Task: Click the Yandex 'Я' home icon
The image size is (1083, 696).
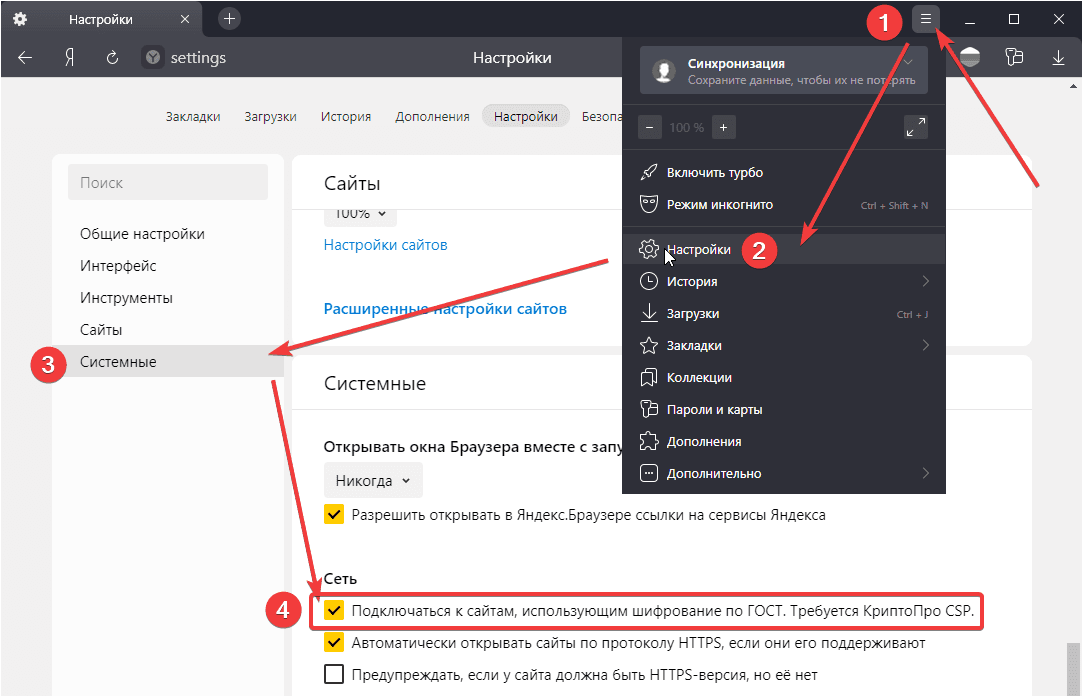Action: pos(70,58)
